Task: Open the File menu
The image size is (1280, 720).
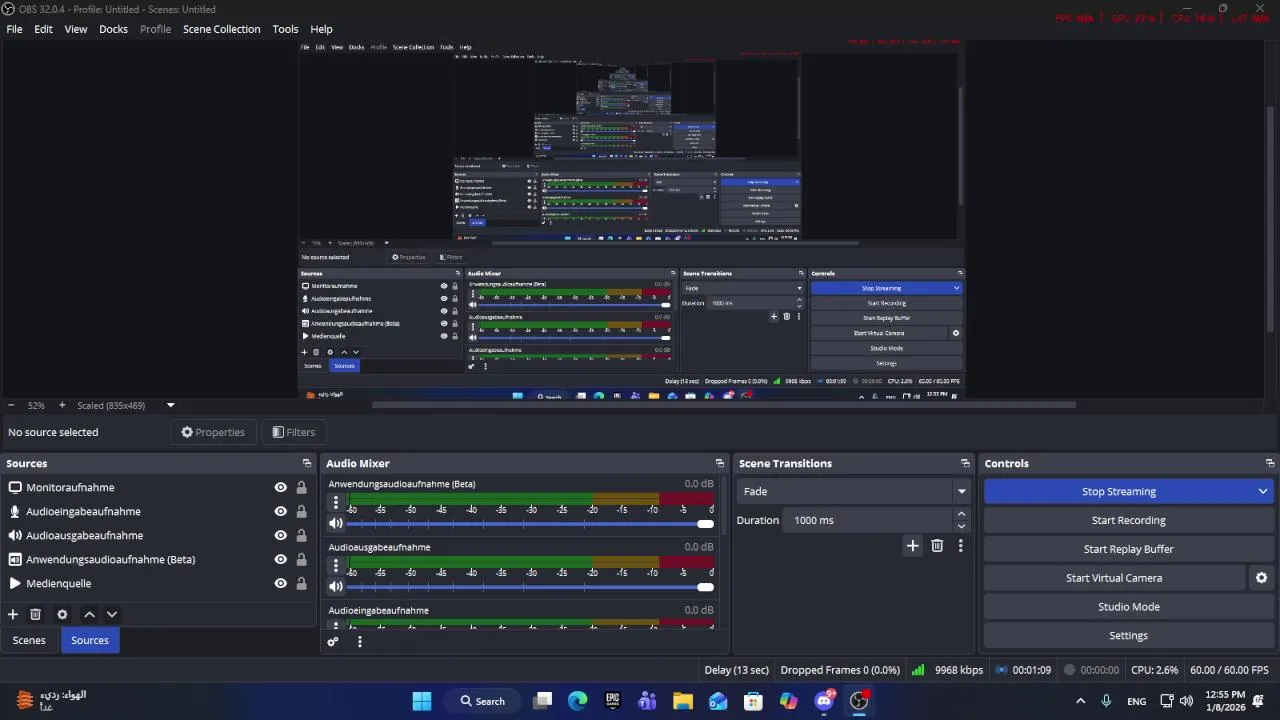Action: 15,29
